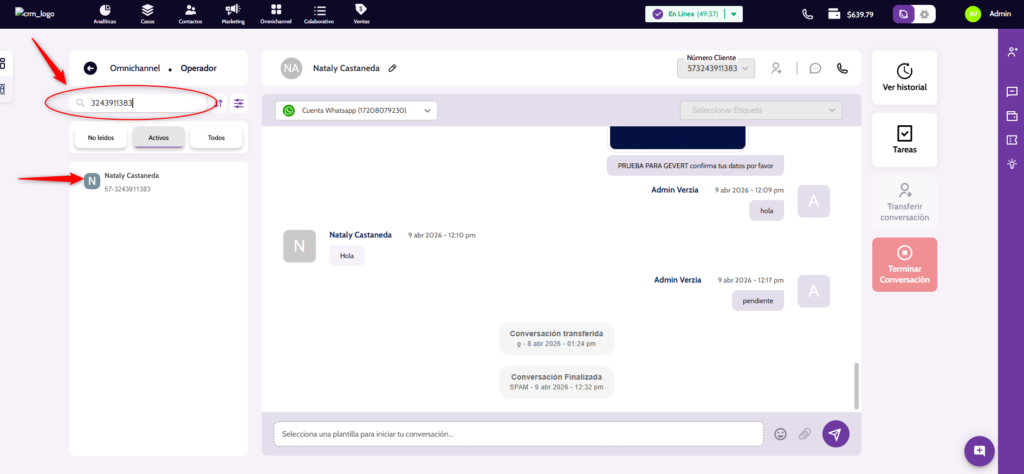Screen dimensions: 1024x474
Task: Attach a file with paperclip icon
Action: click(804, 433)
